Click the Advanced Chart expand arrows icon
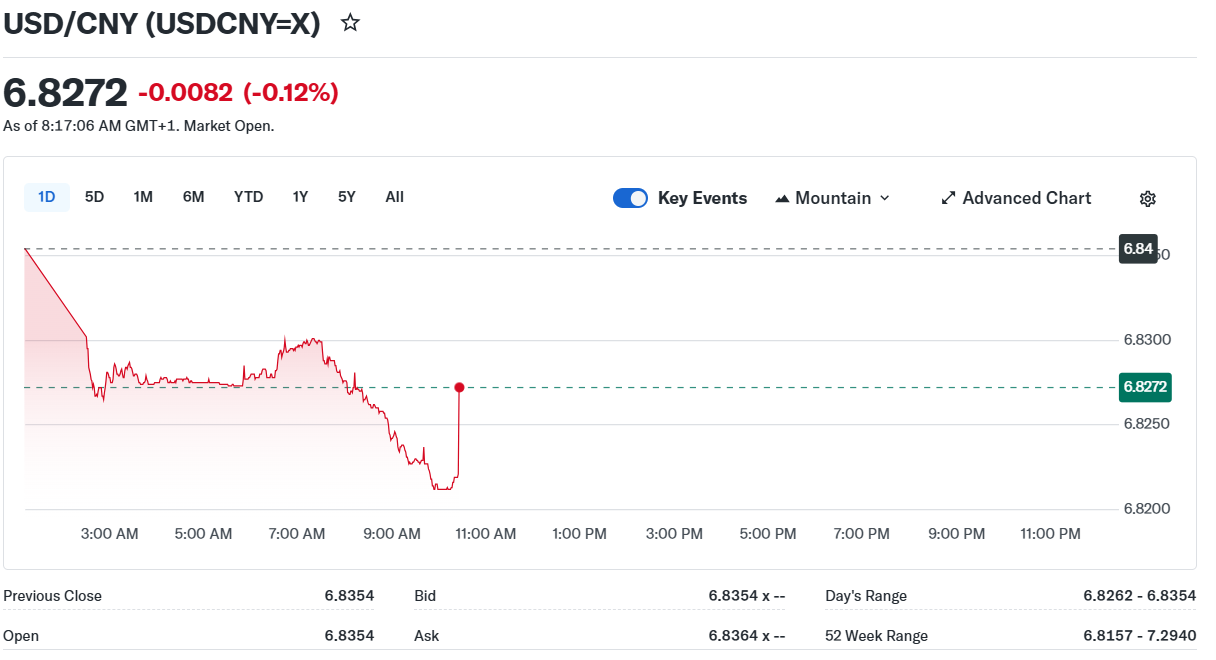Viewport: 1216px width, 660px height. point(948,198)
